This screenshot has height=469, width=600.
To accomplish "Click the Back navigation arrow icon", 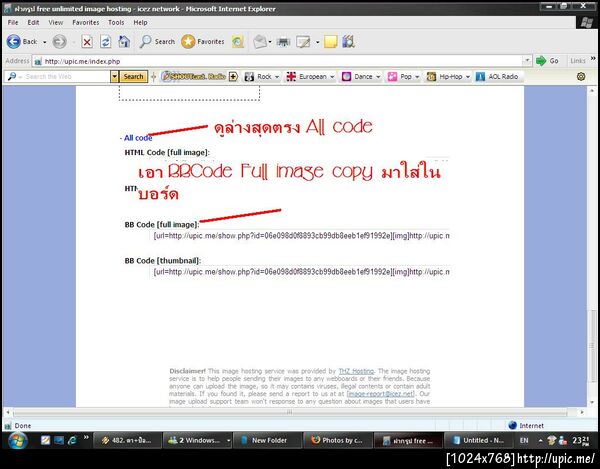I will click(13, 41).
